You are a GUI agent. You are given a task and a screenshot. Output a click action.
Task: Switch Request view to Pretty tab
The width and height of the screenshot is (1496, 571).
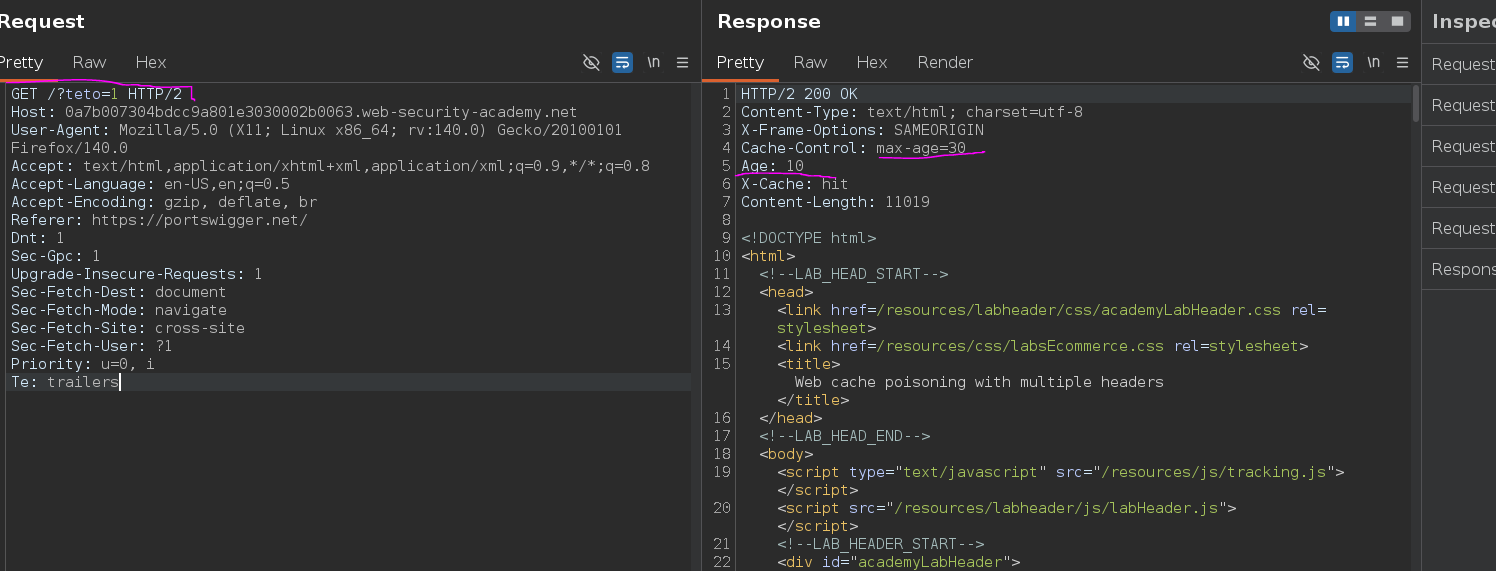pyautogui.click(x=21, y=62)
